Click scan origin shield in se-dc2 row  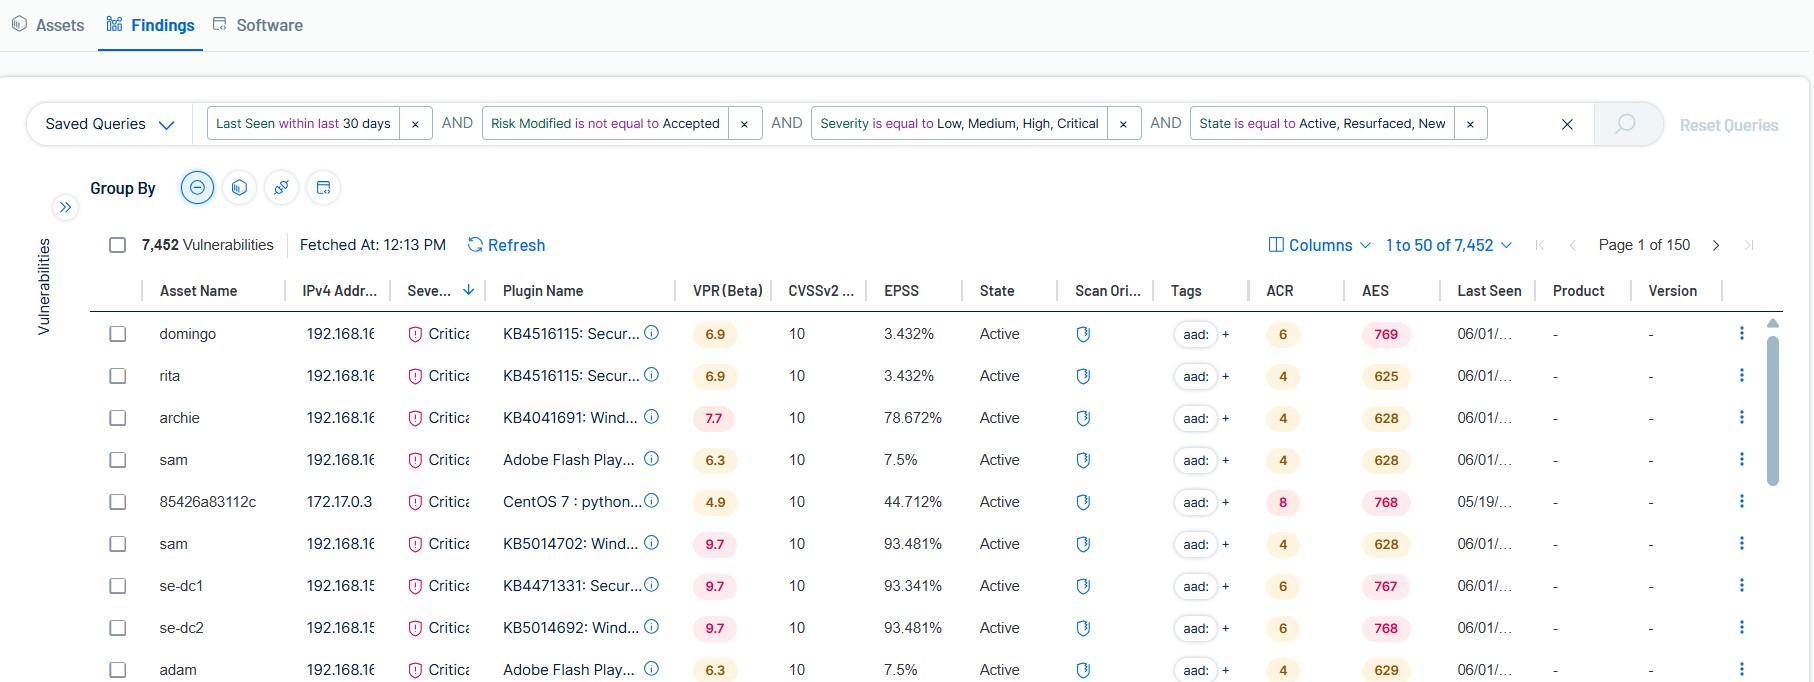click(1083, 628)
